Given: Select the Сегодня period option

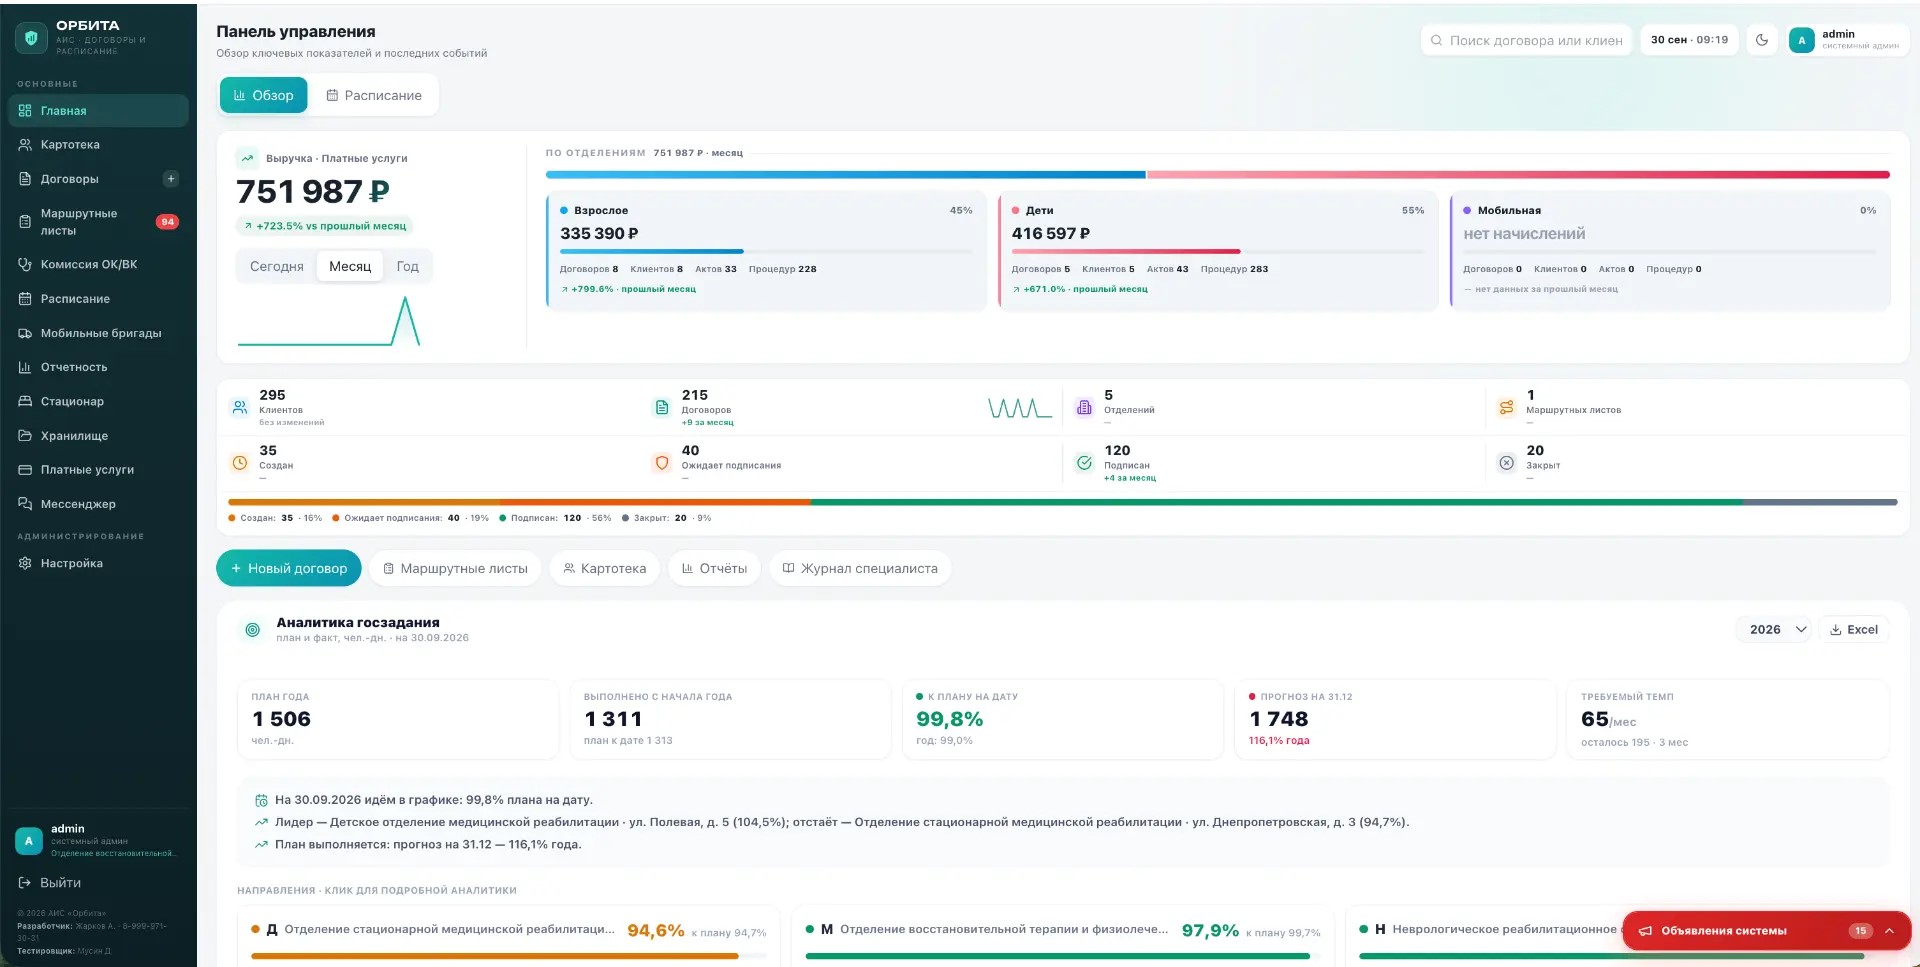Looking at the screenshot, I should pos(276,266).
